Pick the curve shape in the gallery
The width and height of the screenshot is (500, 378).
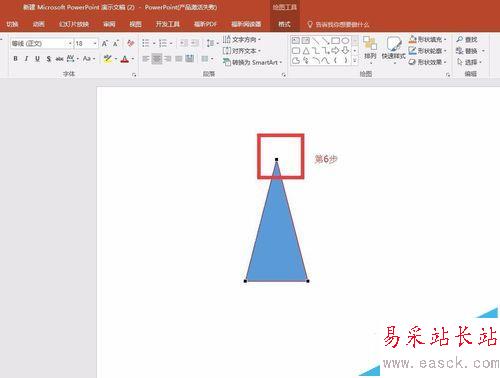tap(326, 61)
